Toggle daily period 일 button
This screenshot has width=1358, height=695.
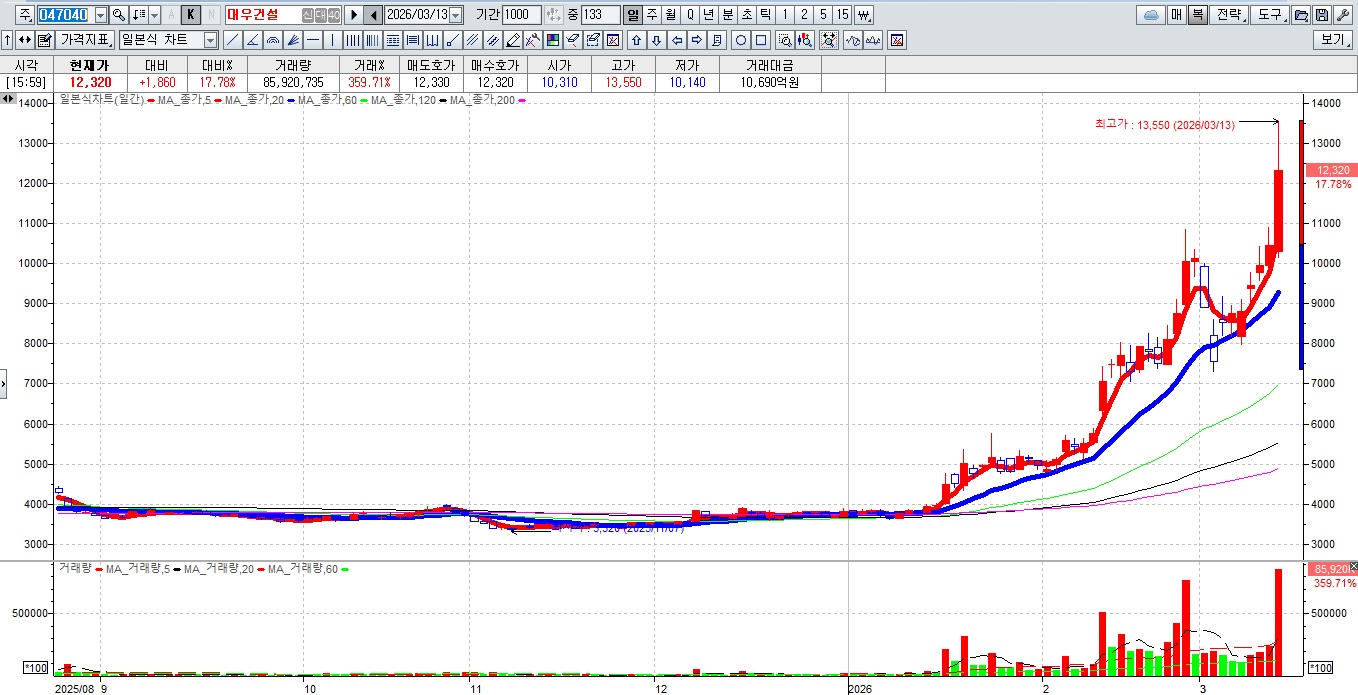(633, 15)
